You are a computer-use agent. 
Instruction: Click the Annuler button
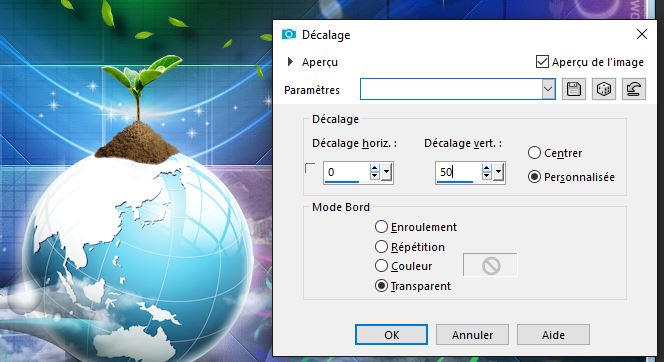pos(472,334)
